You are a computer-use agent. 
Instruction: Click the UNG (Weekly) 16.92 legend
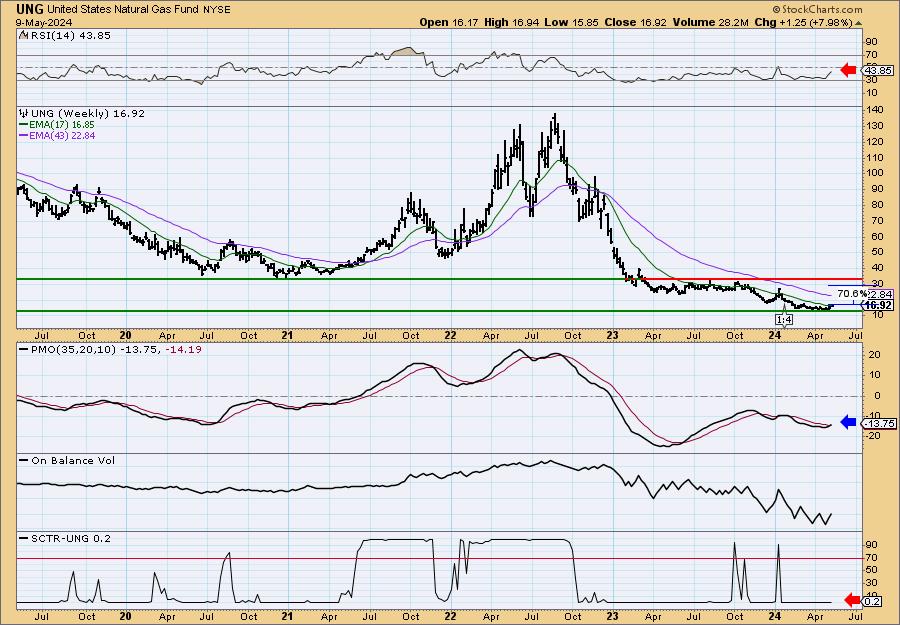tap(88, 114)
